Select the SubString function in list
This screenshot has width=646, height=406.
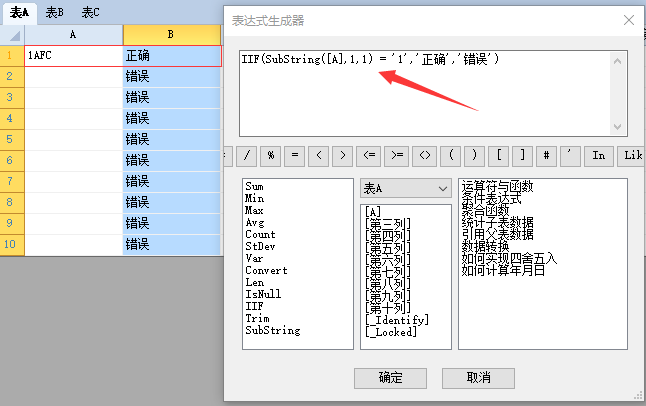[x=272, y=330]
